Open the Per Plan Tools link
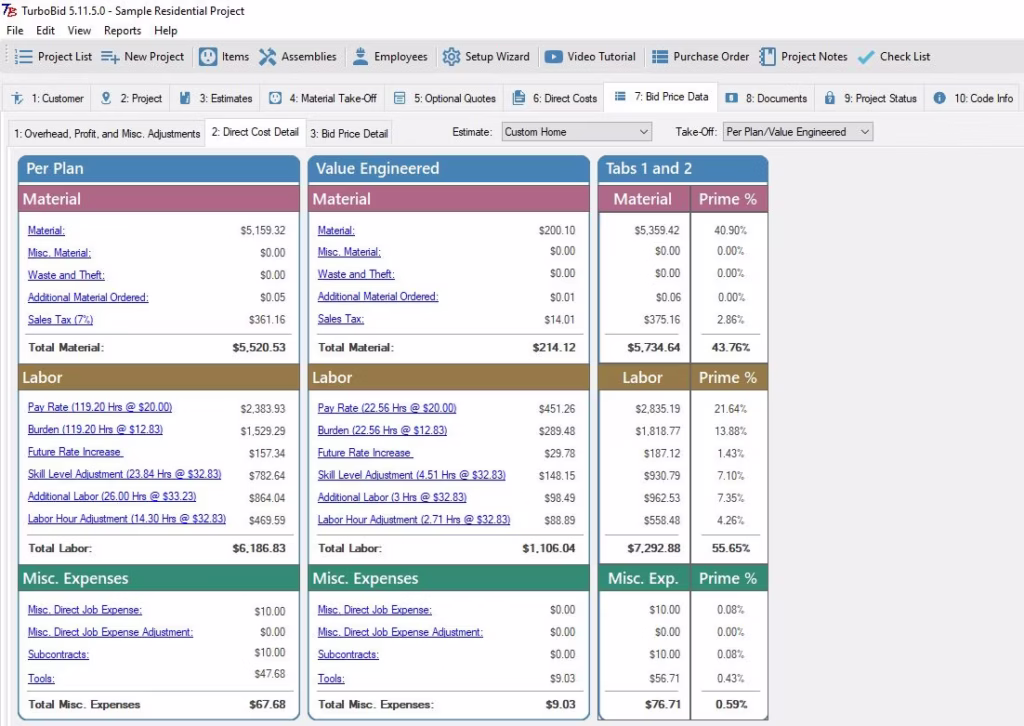Screen dimensions: 1024x726 pos(41,678)
